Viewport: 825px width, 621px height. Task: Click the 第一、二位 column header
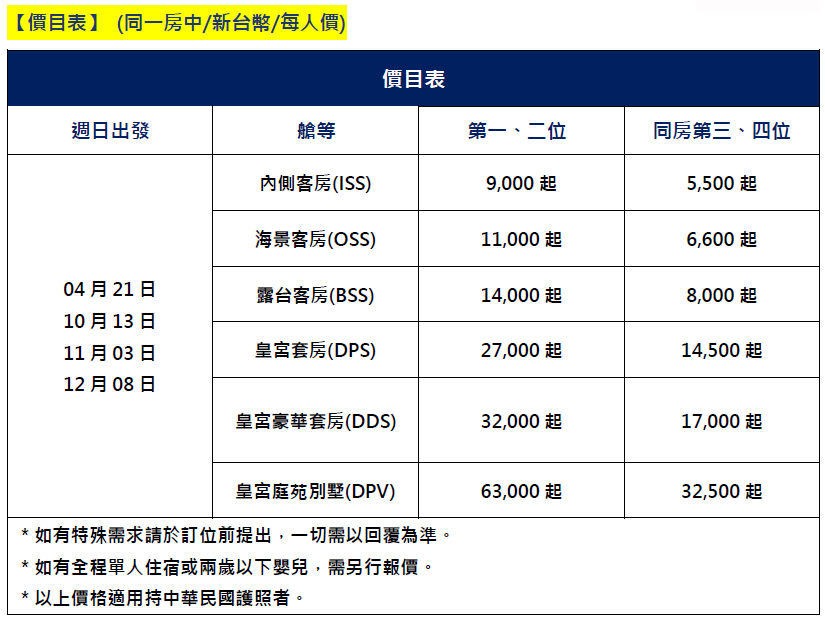521,131
